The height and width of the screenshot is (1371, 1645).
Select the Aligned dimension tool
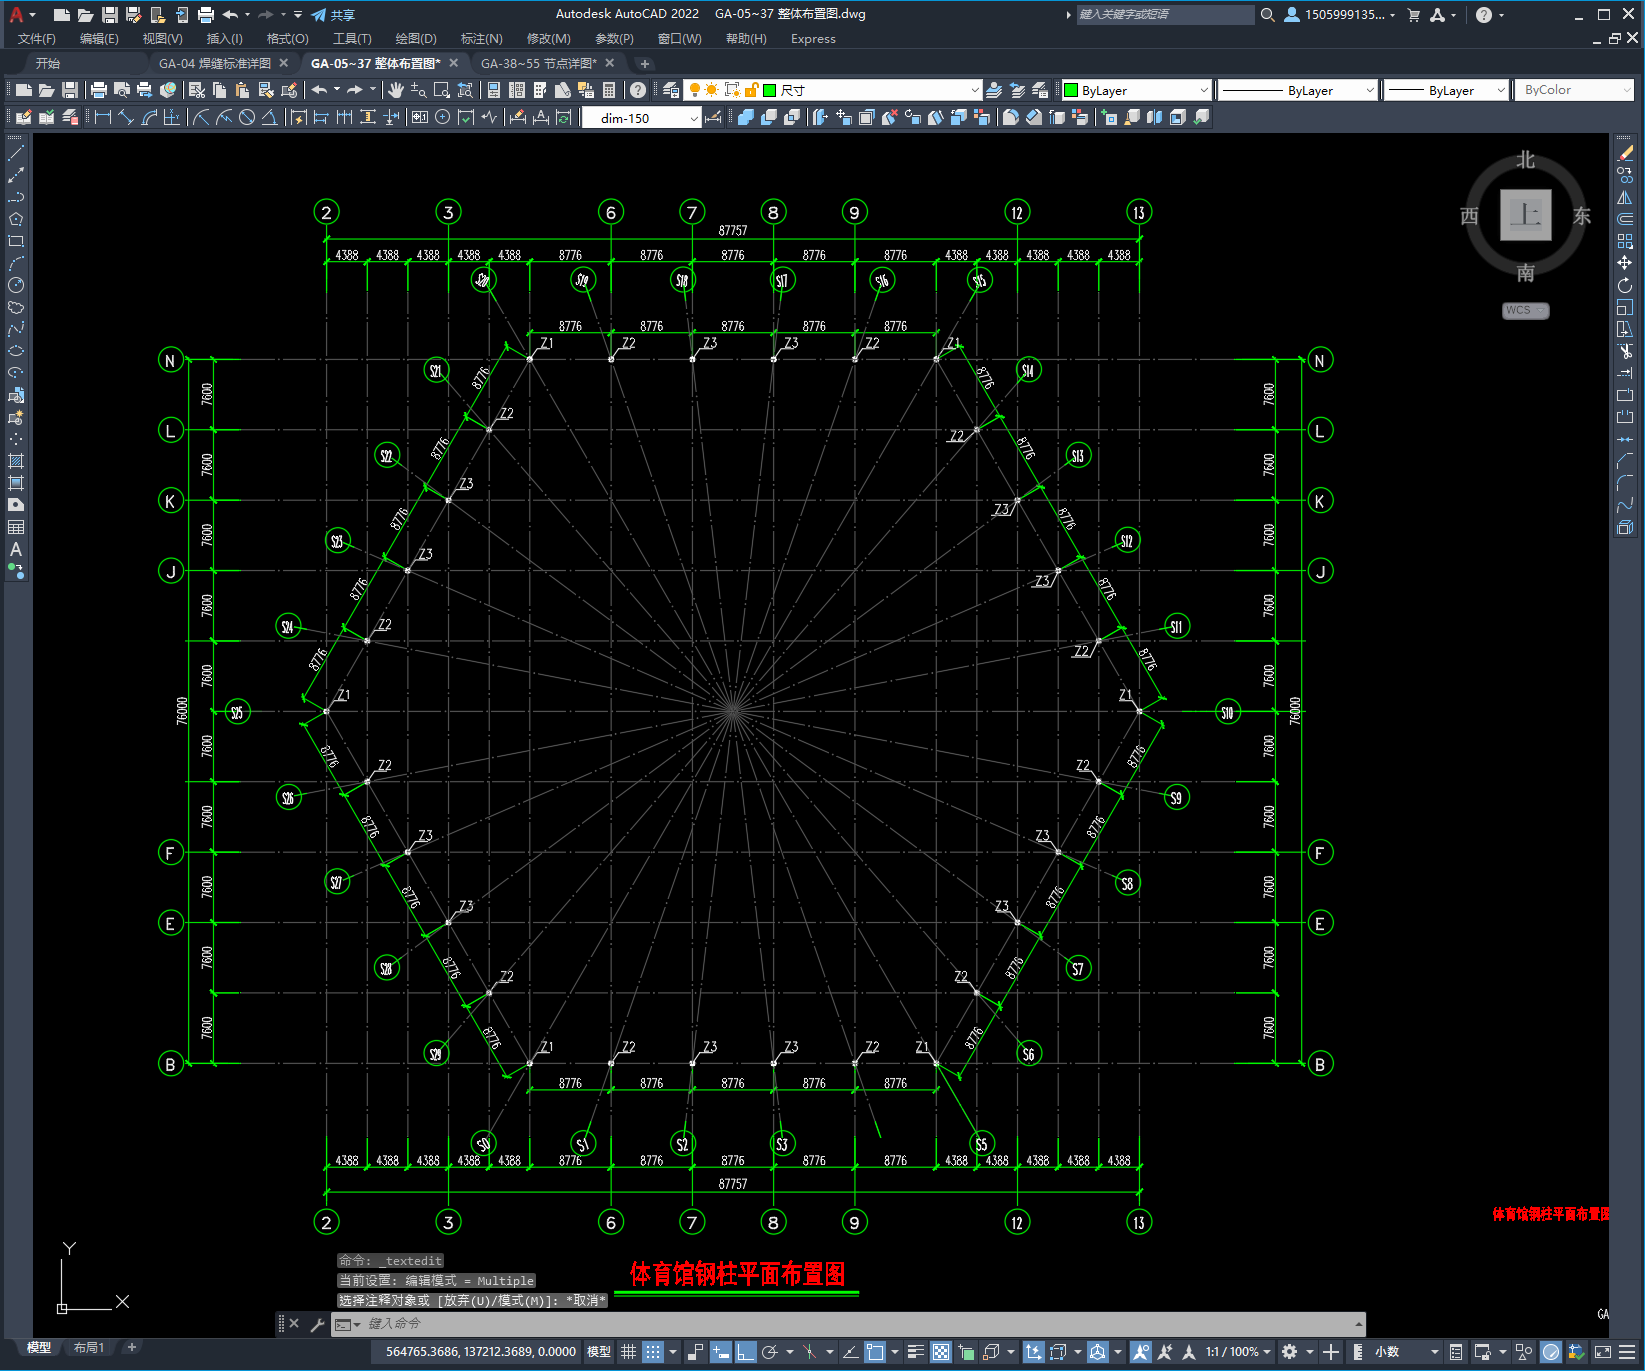point(126,117)
